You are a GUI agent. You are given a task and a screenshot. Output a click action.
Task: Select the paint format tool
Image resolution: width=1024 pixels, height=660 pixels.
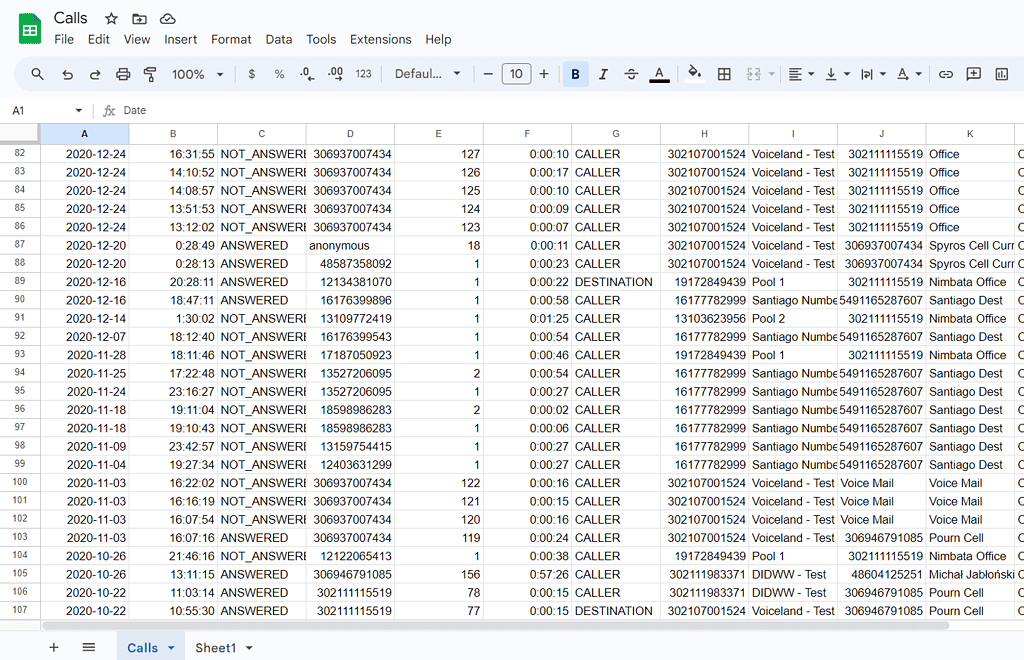pos(151,74)
